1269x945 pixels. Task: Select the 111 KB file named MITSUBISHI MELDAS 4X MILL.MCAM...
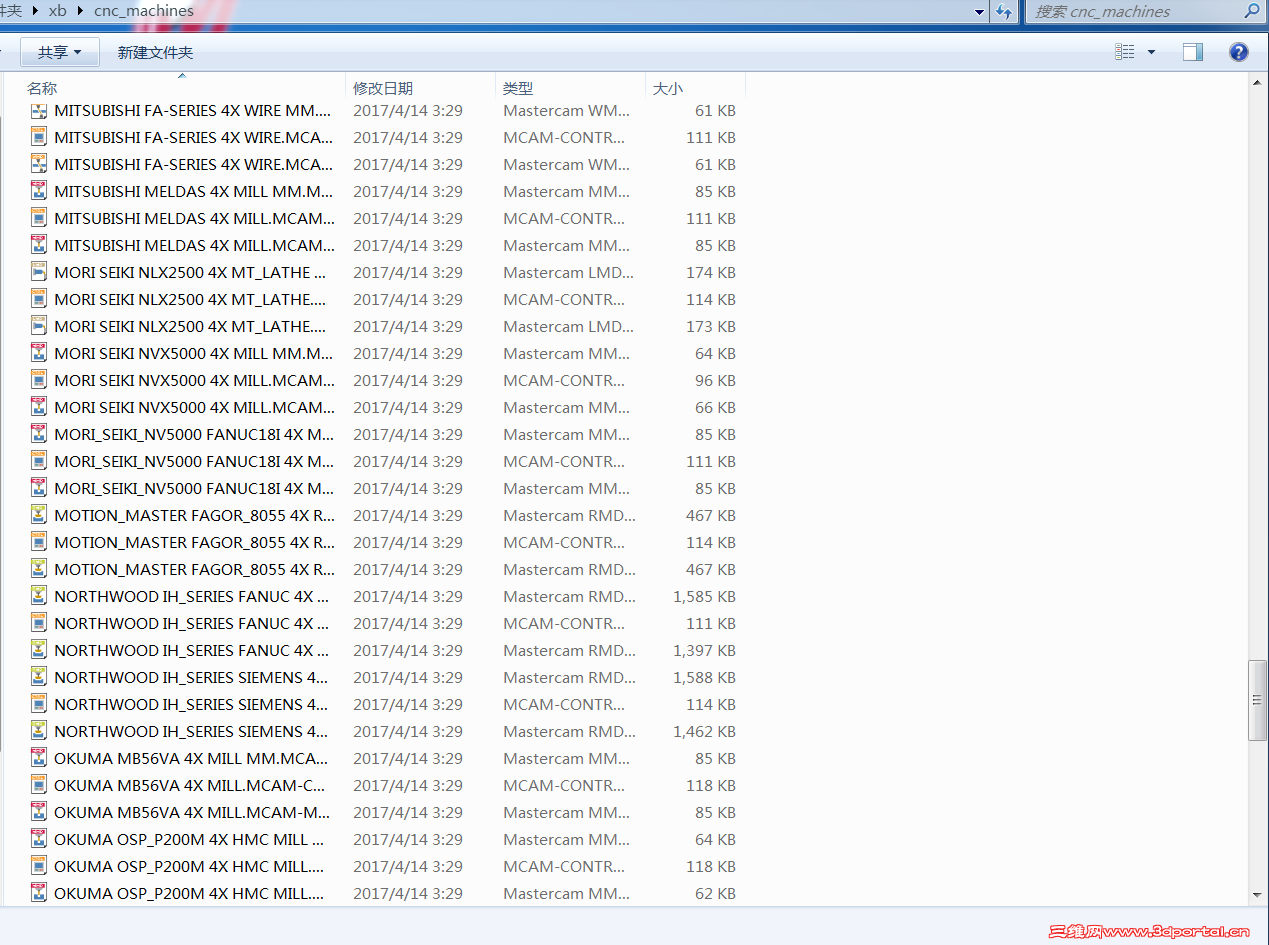[x=194, y=218]
